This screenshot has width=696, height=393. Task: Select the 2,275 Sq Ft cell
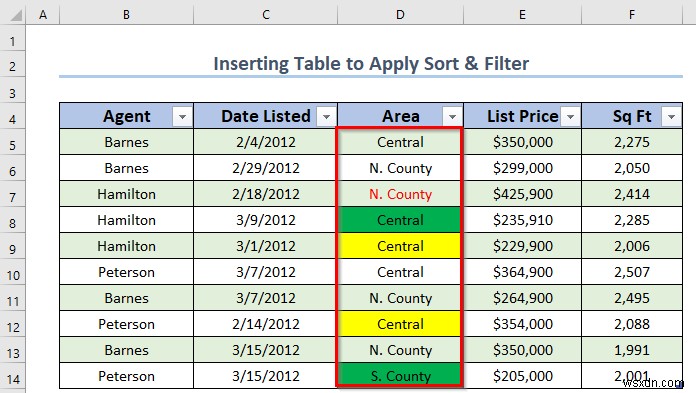pyautogui.click(x=632, y=142)
